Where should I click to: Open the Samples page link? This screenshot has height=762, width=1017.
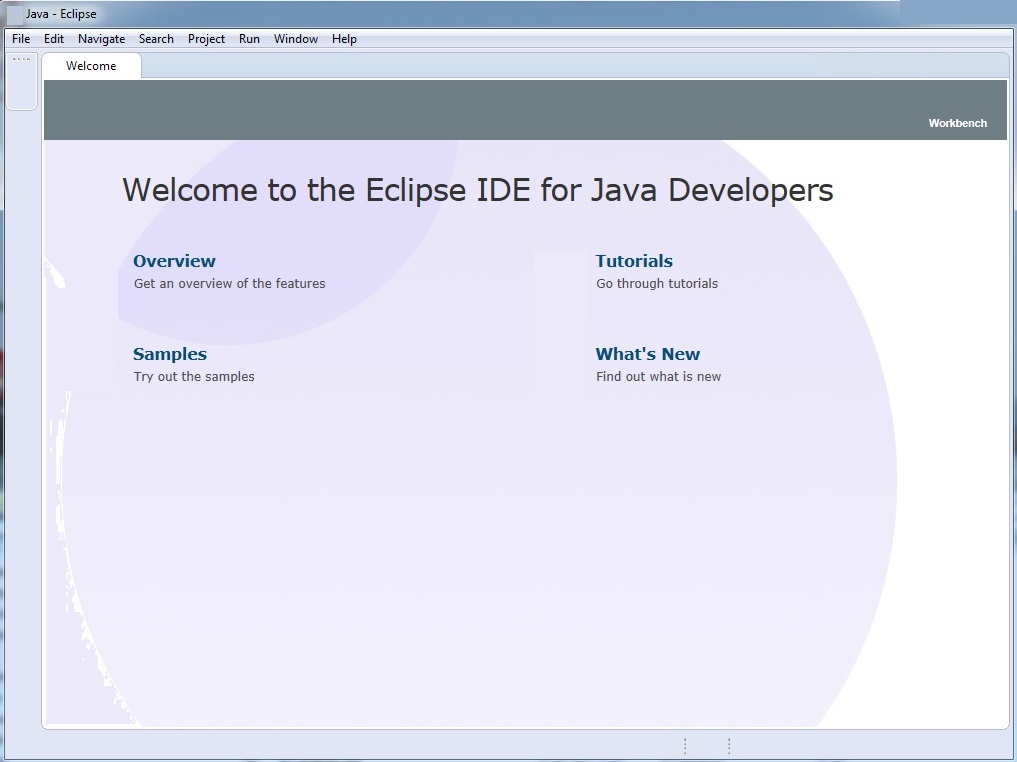170,354
